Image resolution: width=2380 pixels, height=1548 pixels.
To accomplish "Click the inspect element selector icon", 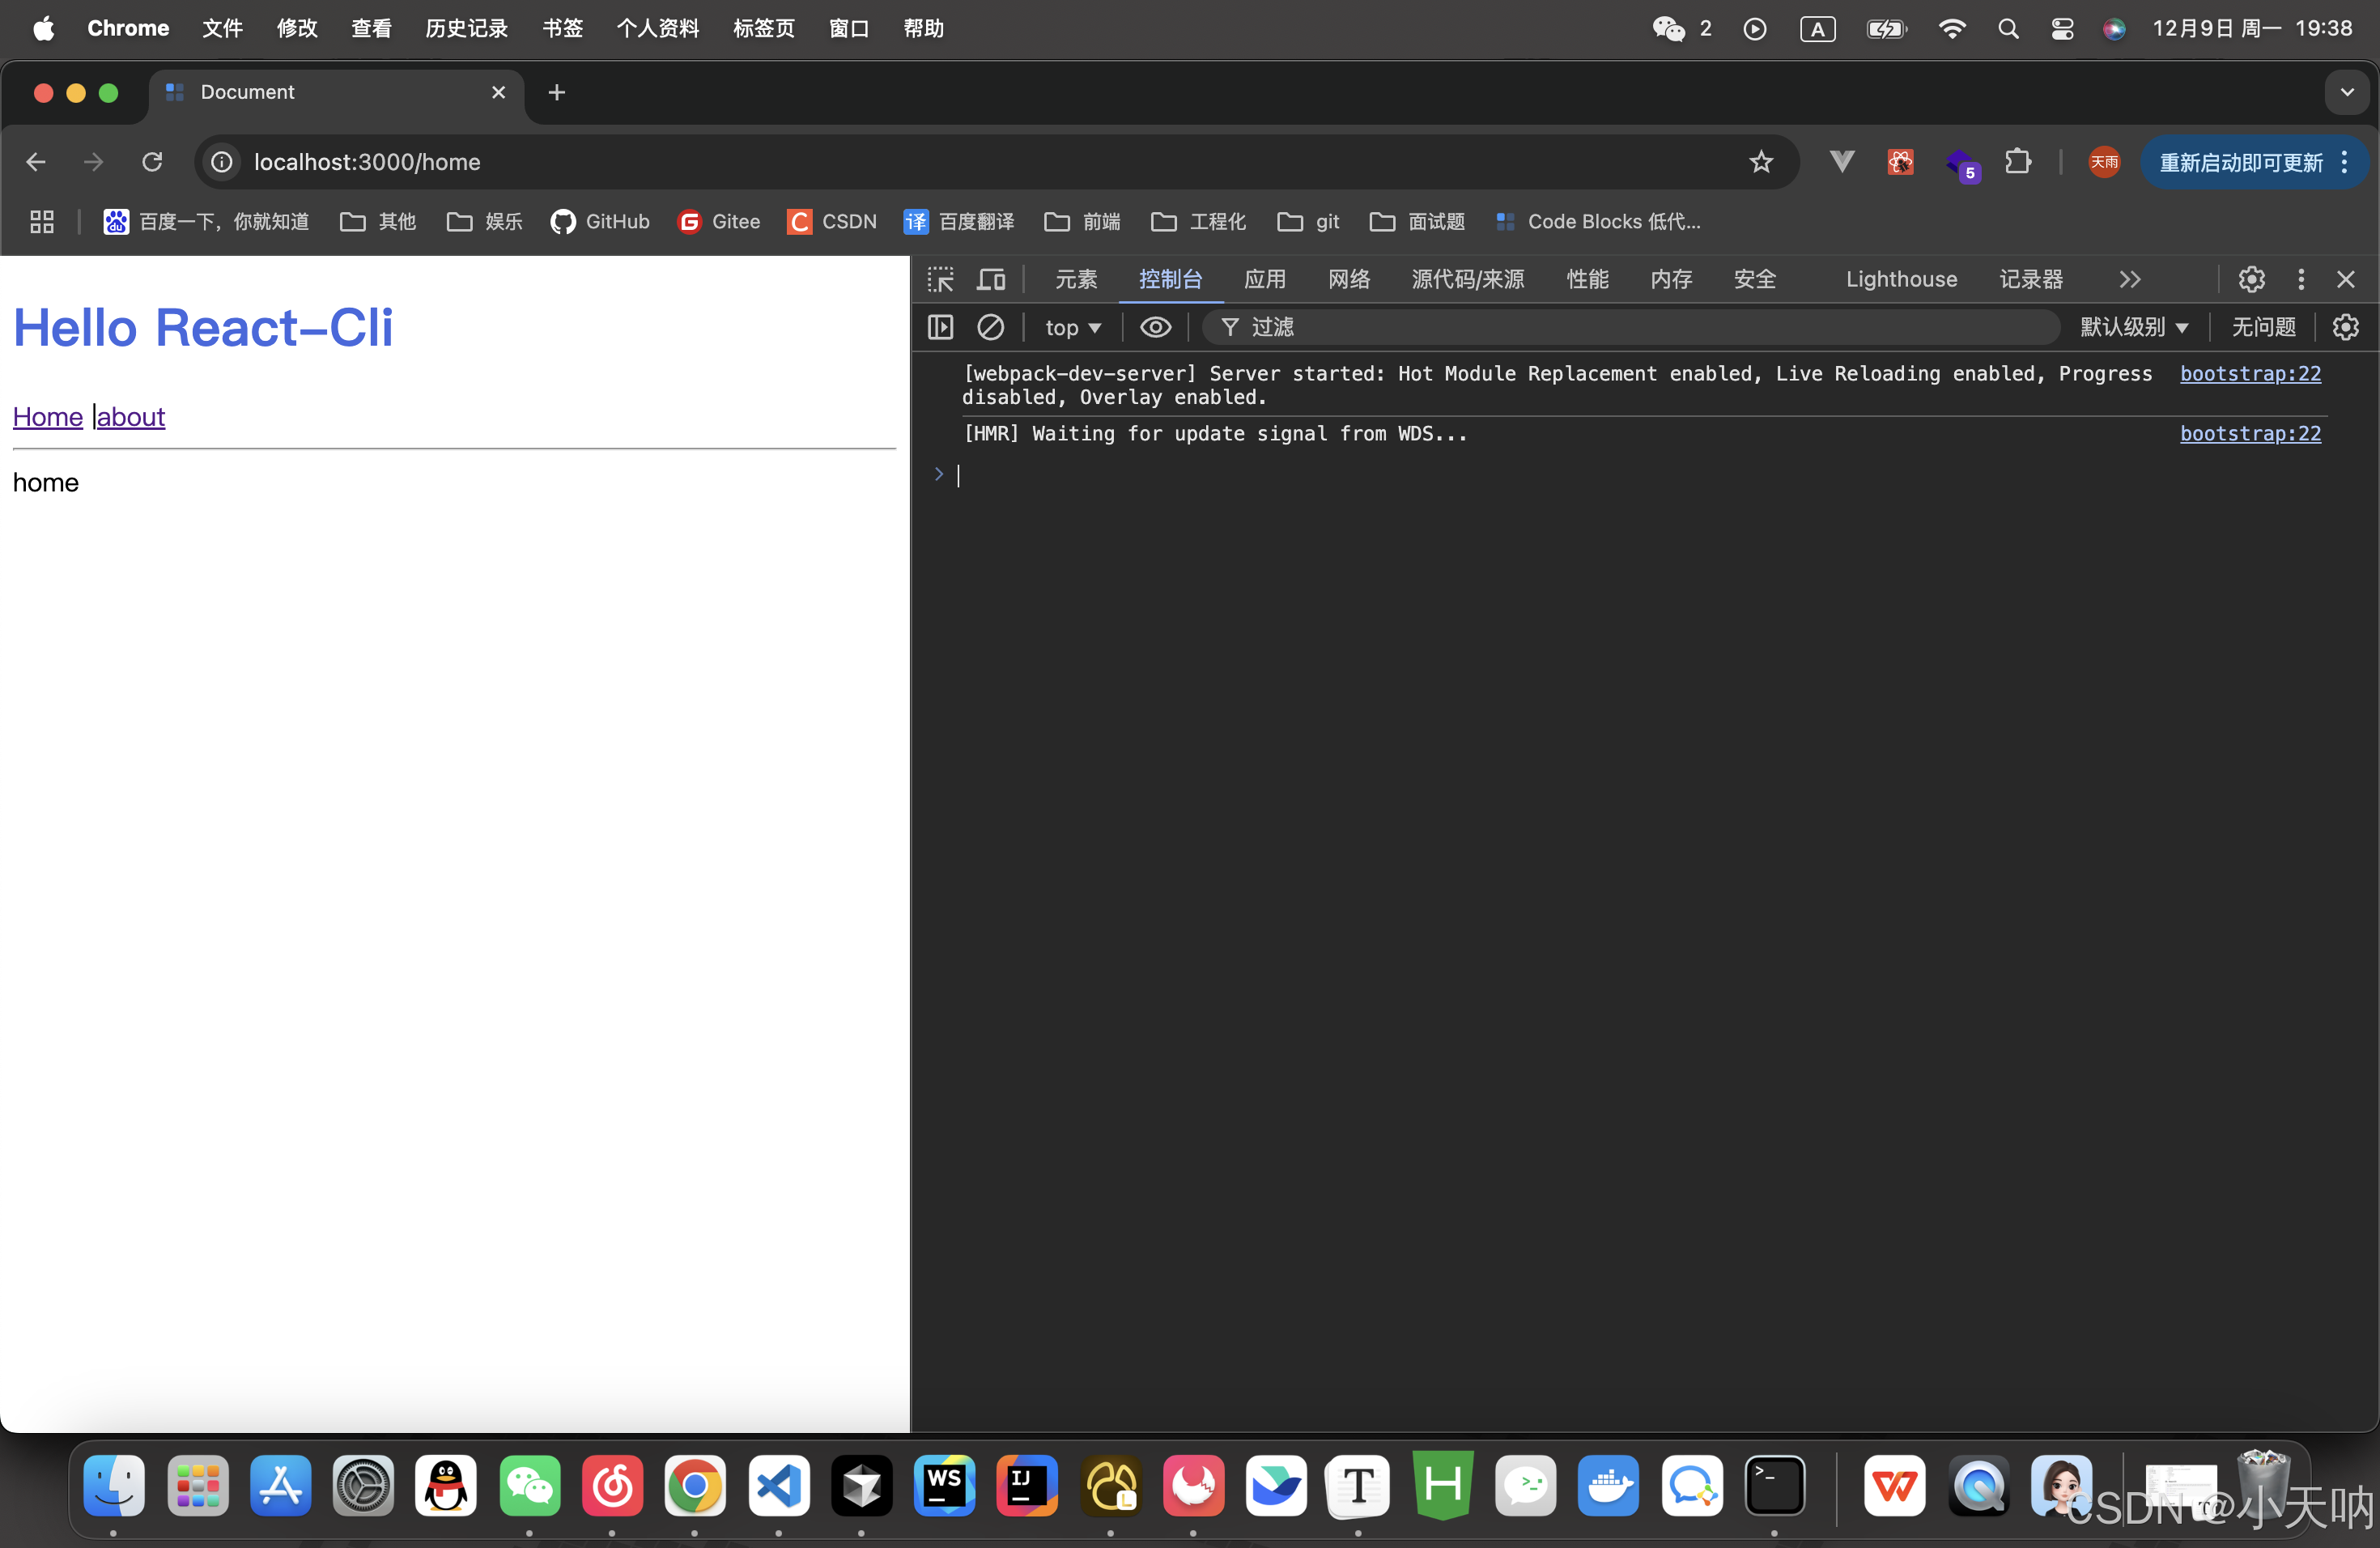I will tap(940, 279).
